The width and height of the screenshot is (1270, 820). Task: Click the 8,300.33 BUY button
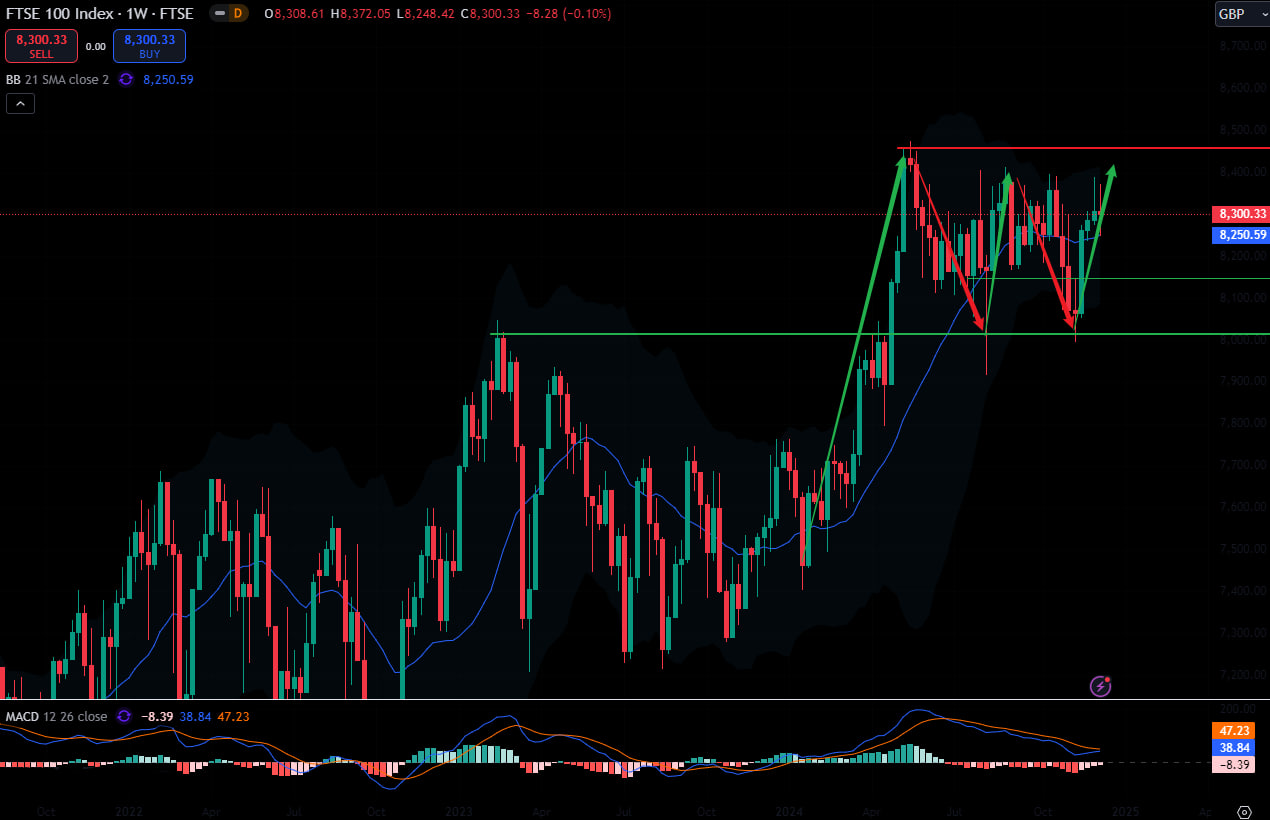click(x=149, y=46)
